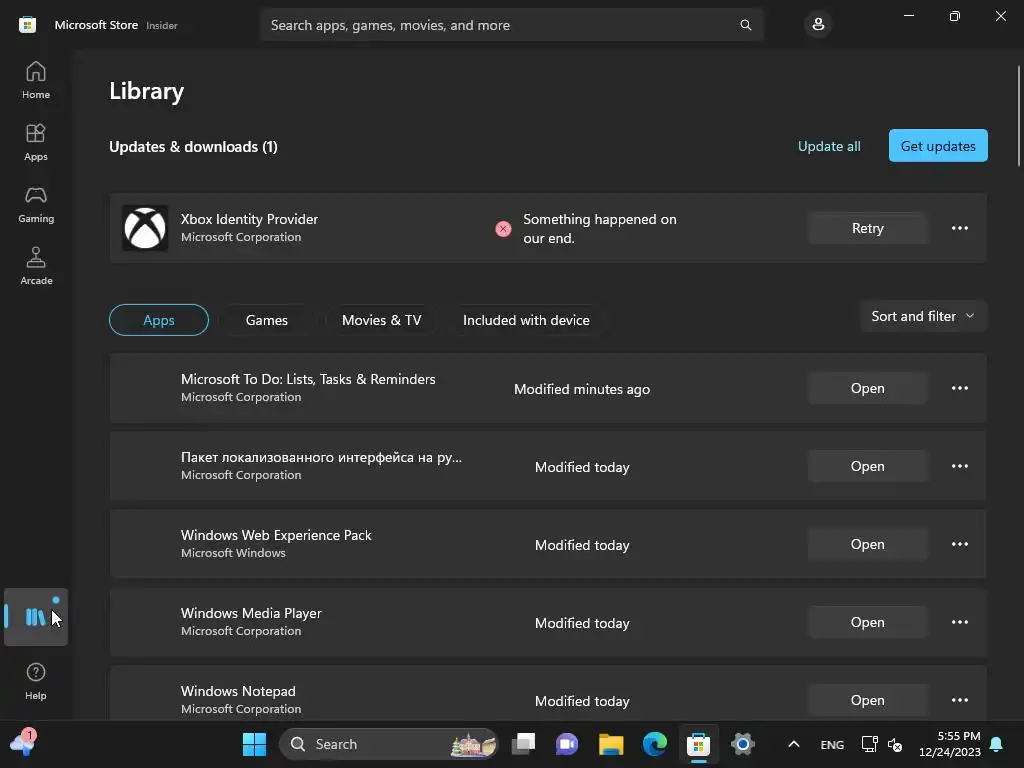The width and height of the screenshot is (1024, 768).
Task: Open the user account profile icon
Action: (x=818, y=25)
